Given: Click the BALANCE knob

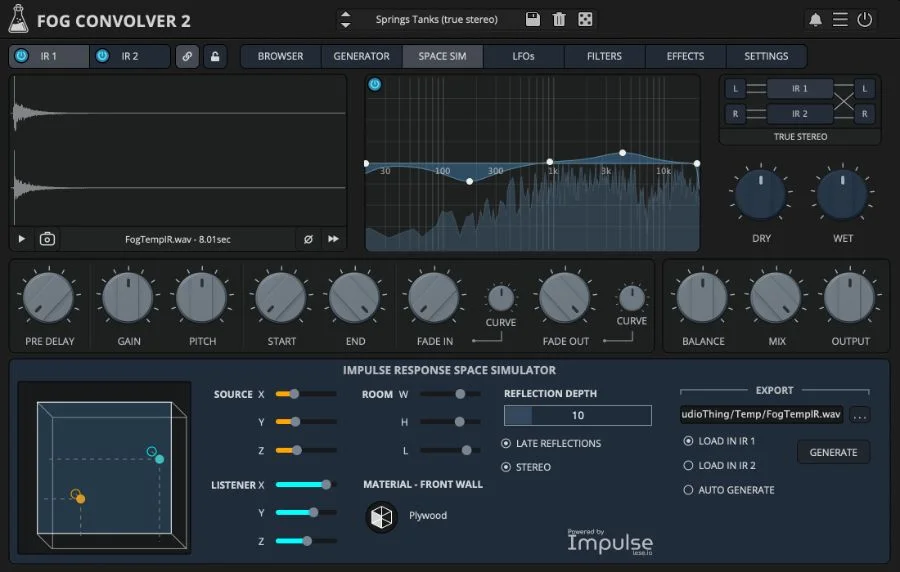Looking at the screenshot, I should coord(703,298).
